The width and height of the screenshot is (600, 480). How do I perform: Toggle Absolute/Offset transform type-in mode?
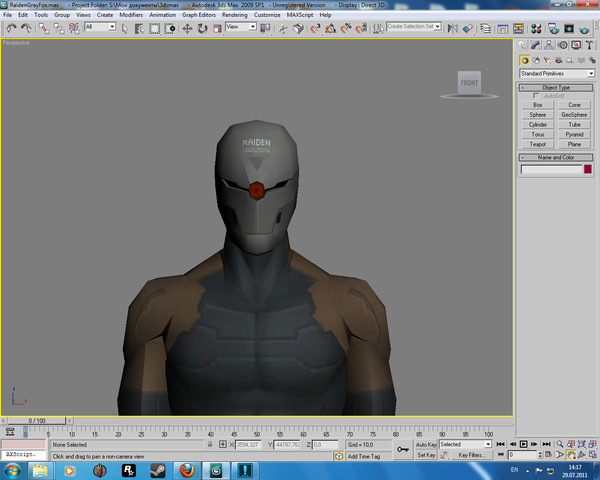coord(223,444)
